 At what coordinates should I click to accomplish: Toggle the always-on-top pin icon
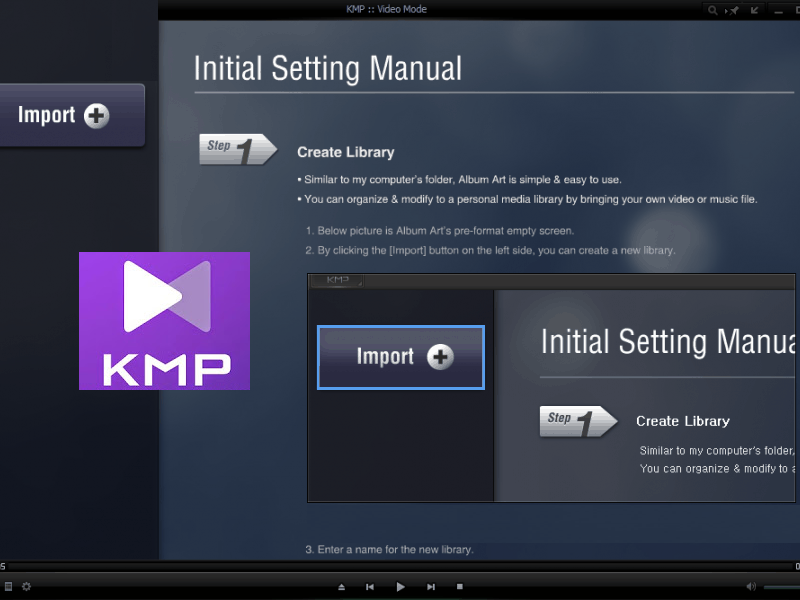tap(733, 10)
